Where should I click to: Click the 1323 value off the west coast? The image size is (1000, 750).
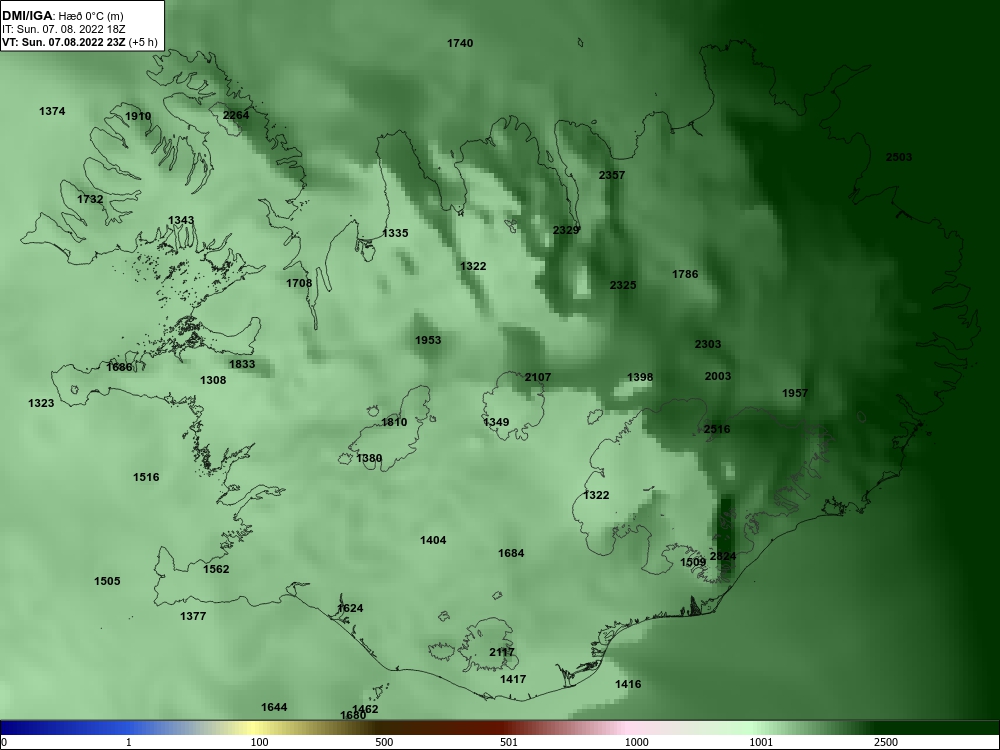click(41, 404)
